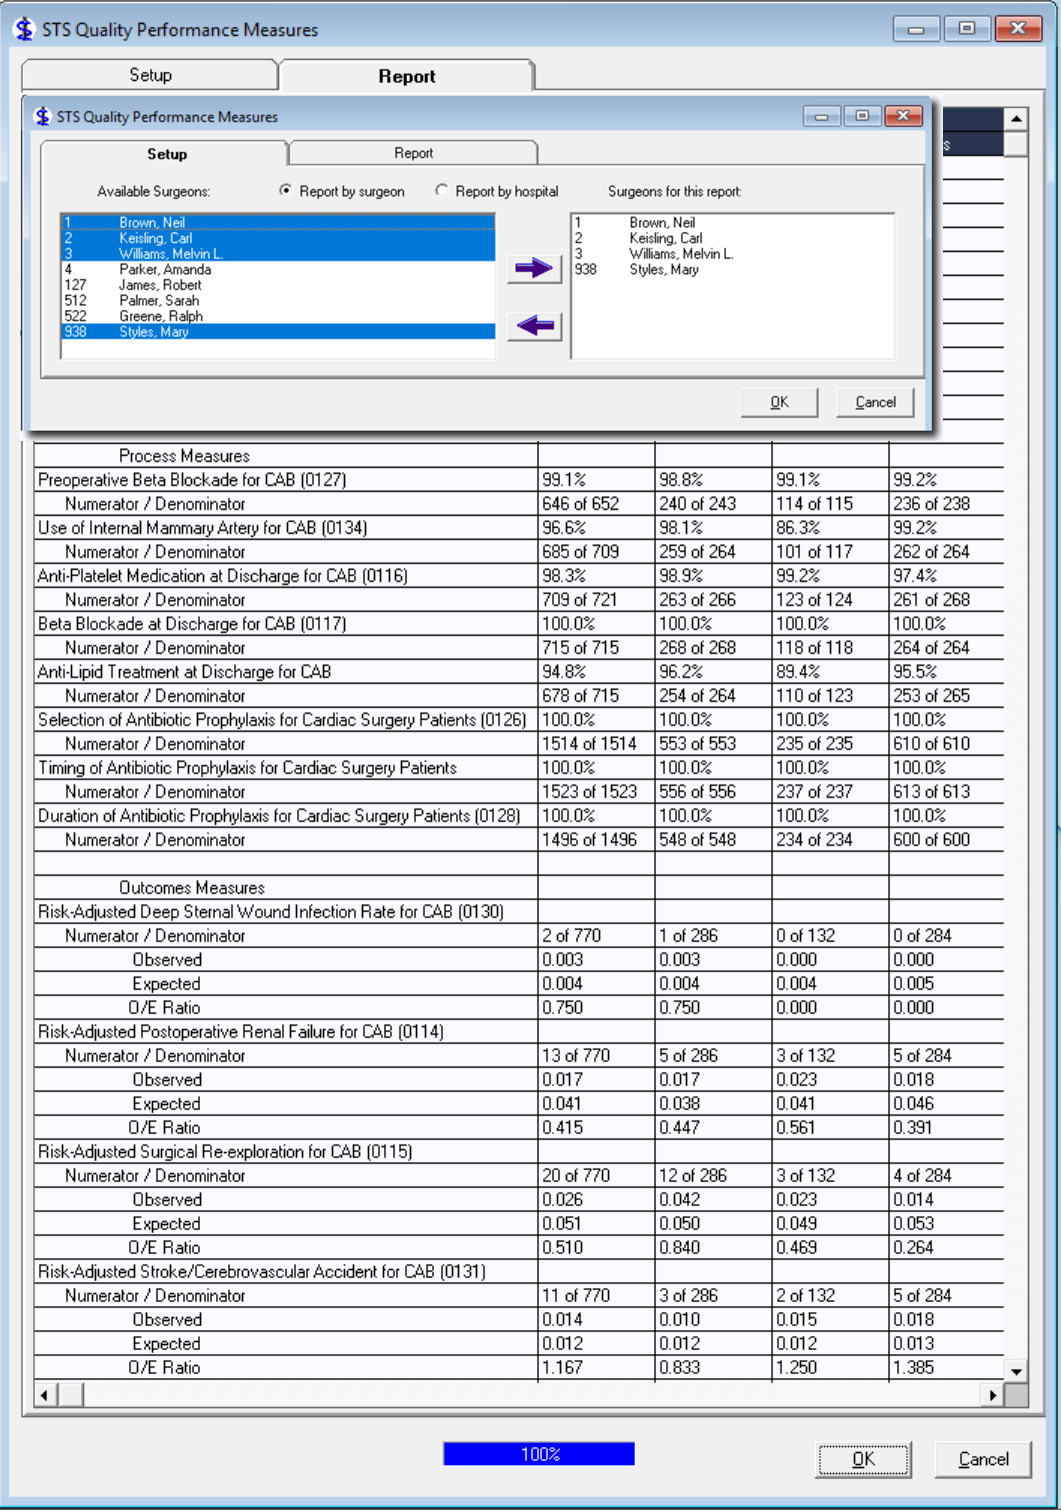Screen dimensions: 1061x1510
Task: Click Anti-Lipid Treatment at Discharge for CAB
Action: (184, 672)
